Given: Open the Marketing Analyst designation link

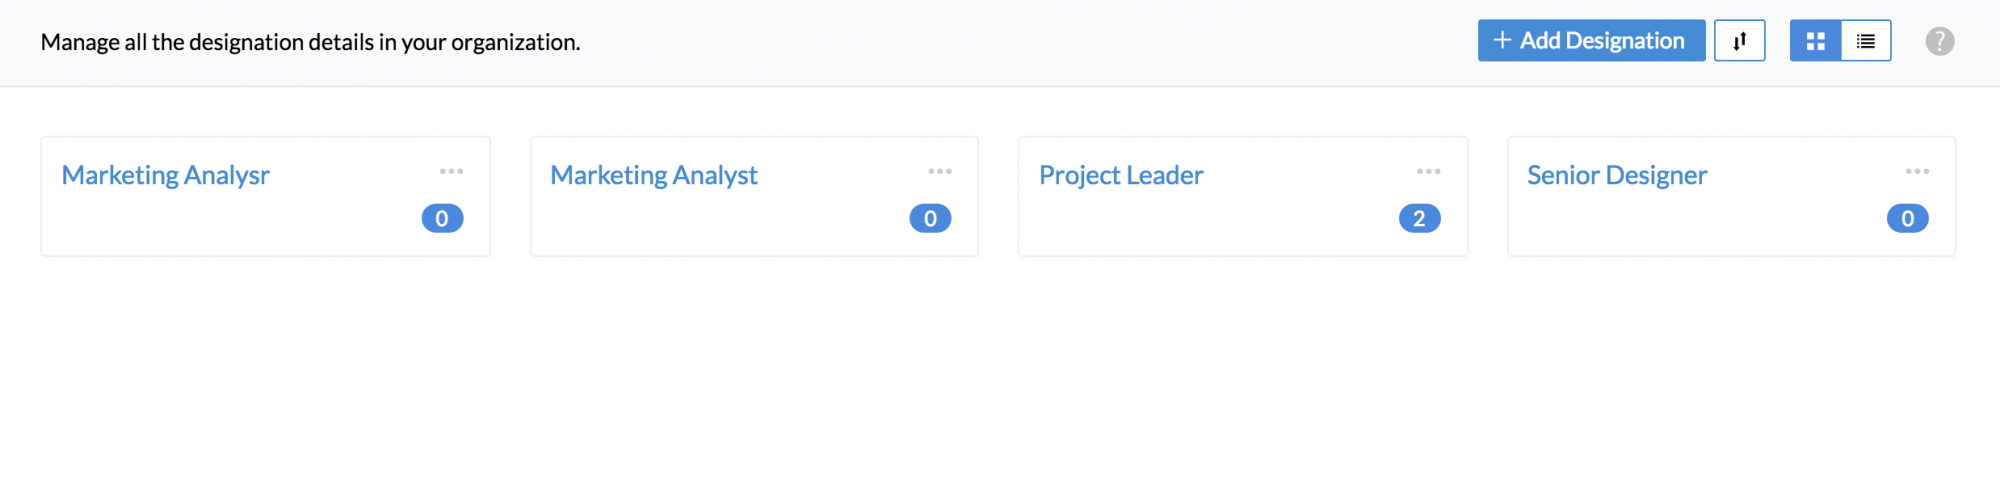Looking at the screenshot, I should [x=654, y=175].
